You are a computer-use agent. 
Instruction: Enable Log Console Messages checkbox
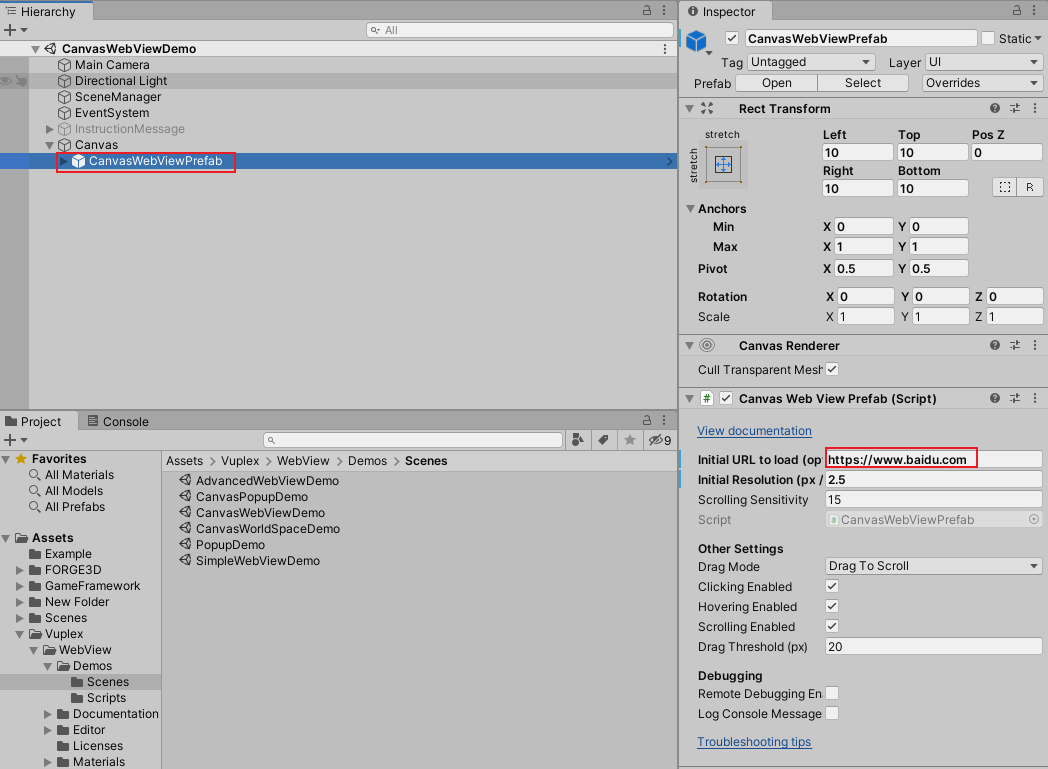tap(832, 713)
